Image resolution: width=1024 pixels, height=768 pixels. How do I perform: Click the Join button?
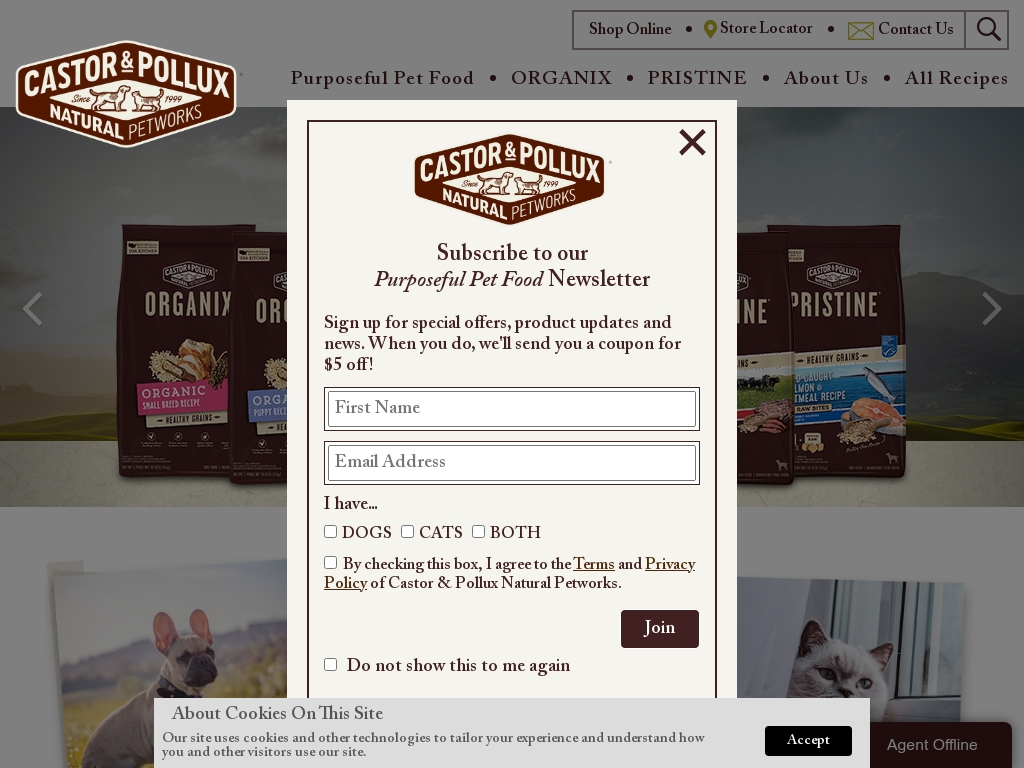coord(660,629)
